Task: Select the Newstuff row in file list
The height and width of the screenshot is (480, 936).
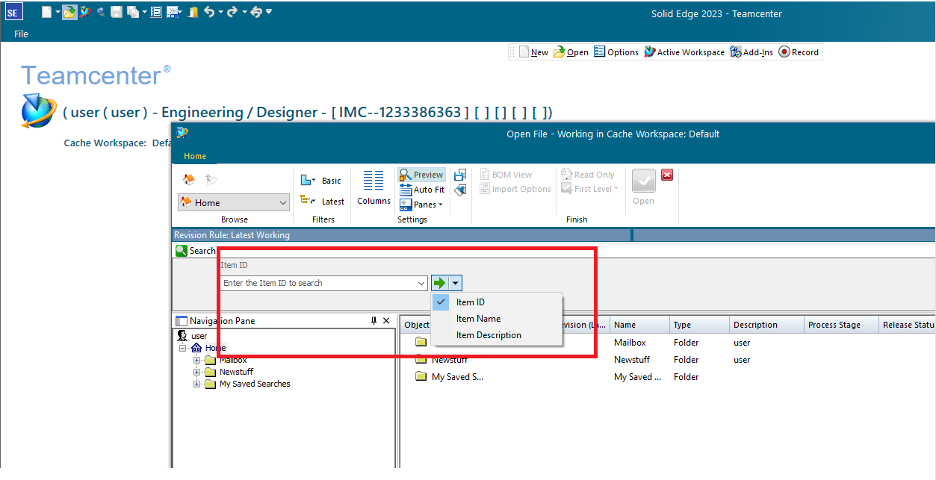Action: (x=667, y=360)
